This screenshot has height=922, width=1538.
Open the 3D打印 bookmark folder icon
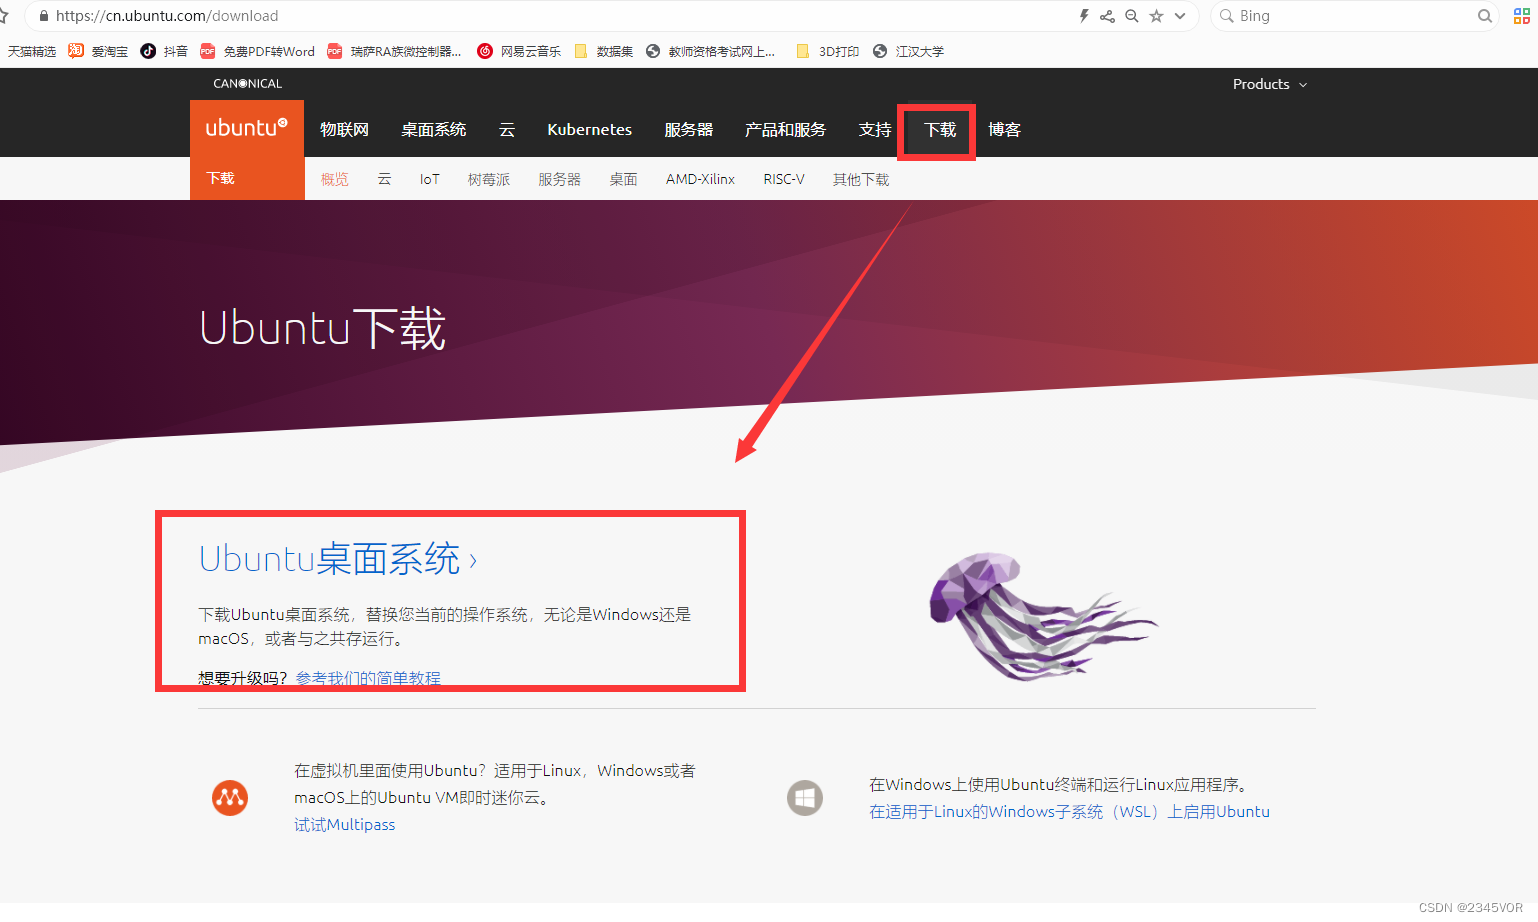[803, 51]
